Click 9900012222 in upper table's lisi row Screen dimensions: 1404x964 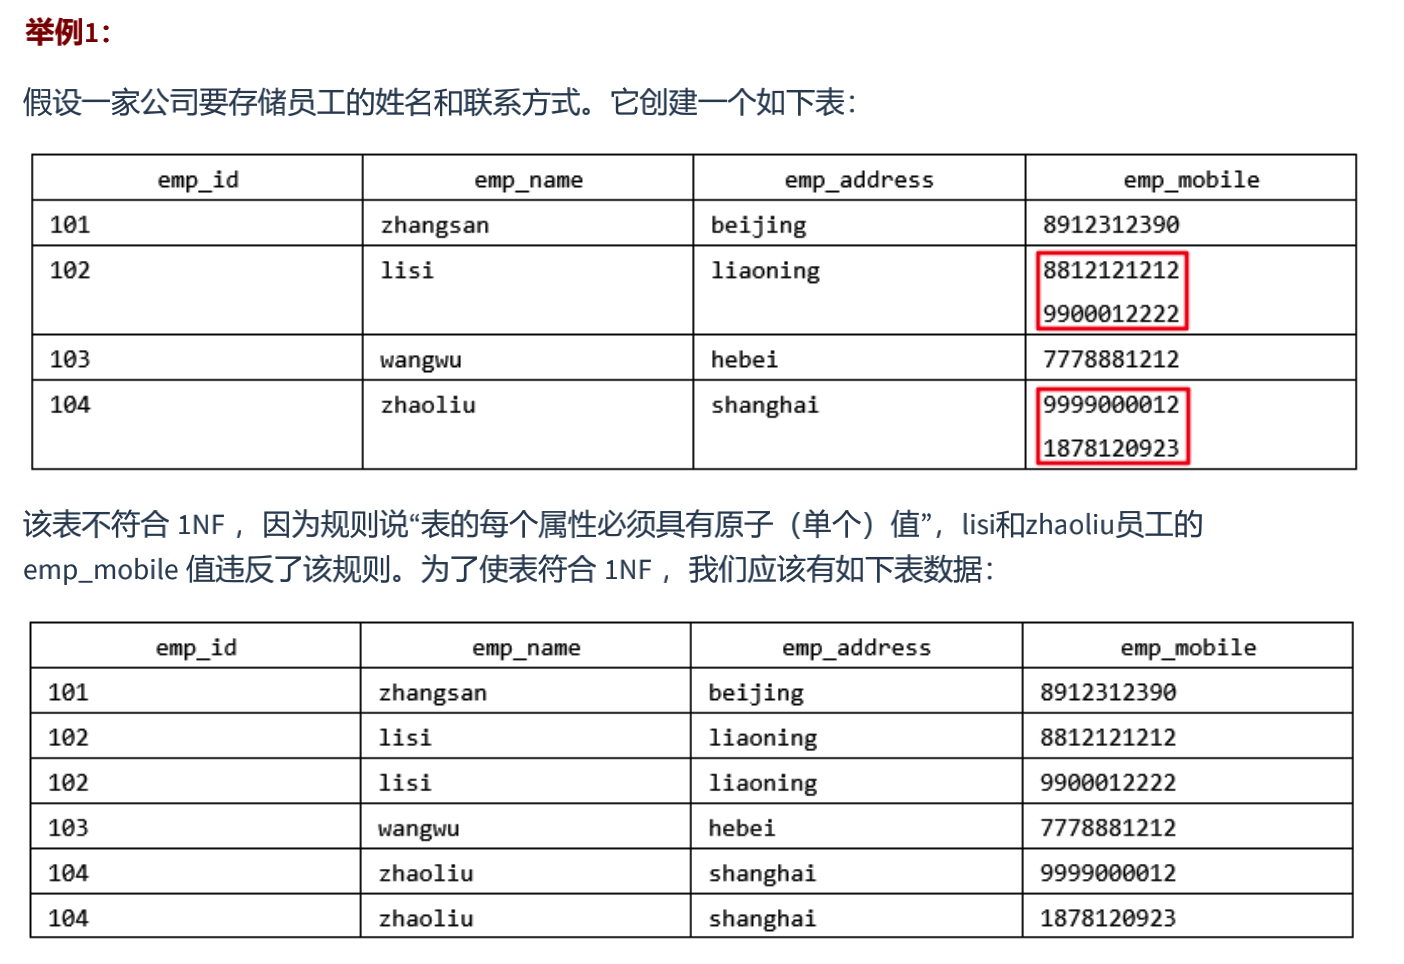point(1111,314)
